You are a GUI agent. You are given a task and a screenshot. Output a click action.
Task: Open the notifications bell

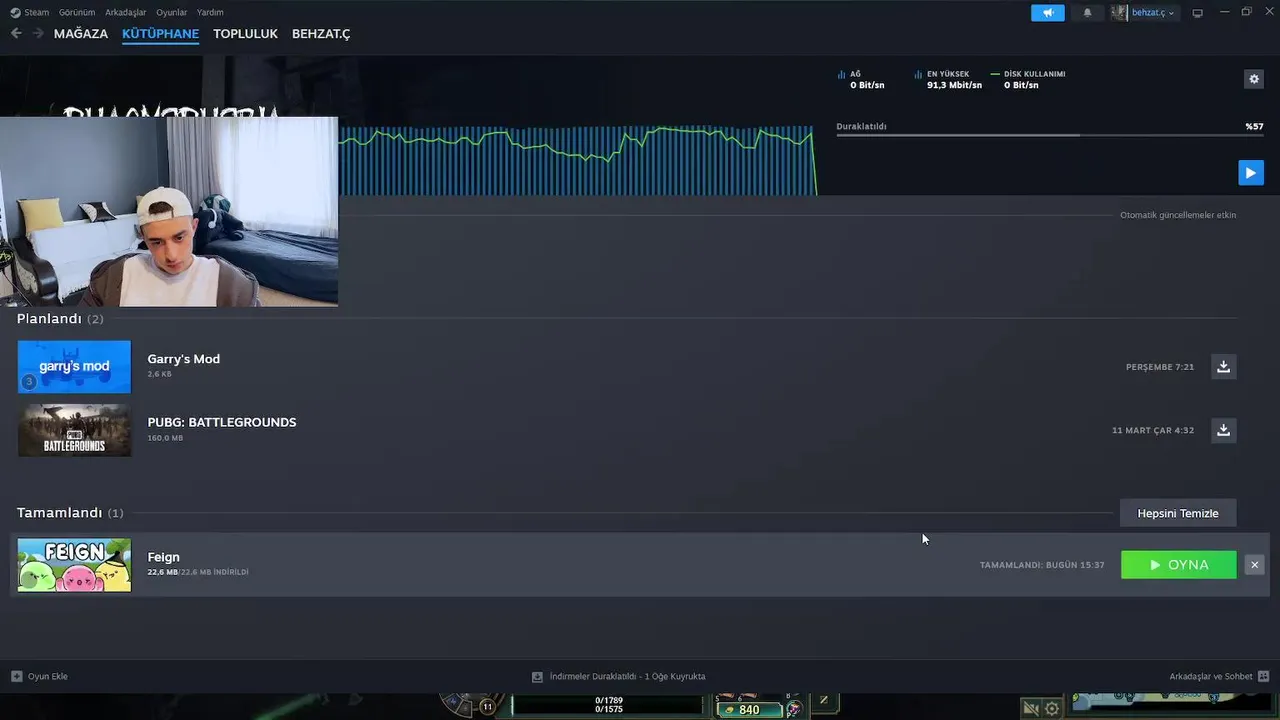click(x=1088, y=13)
